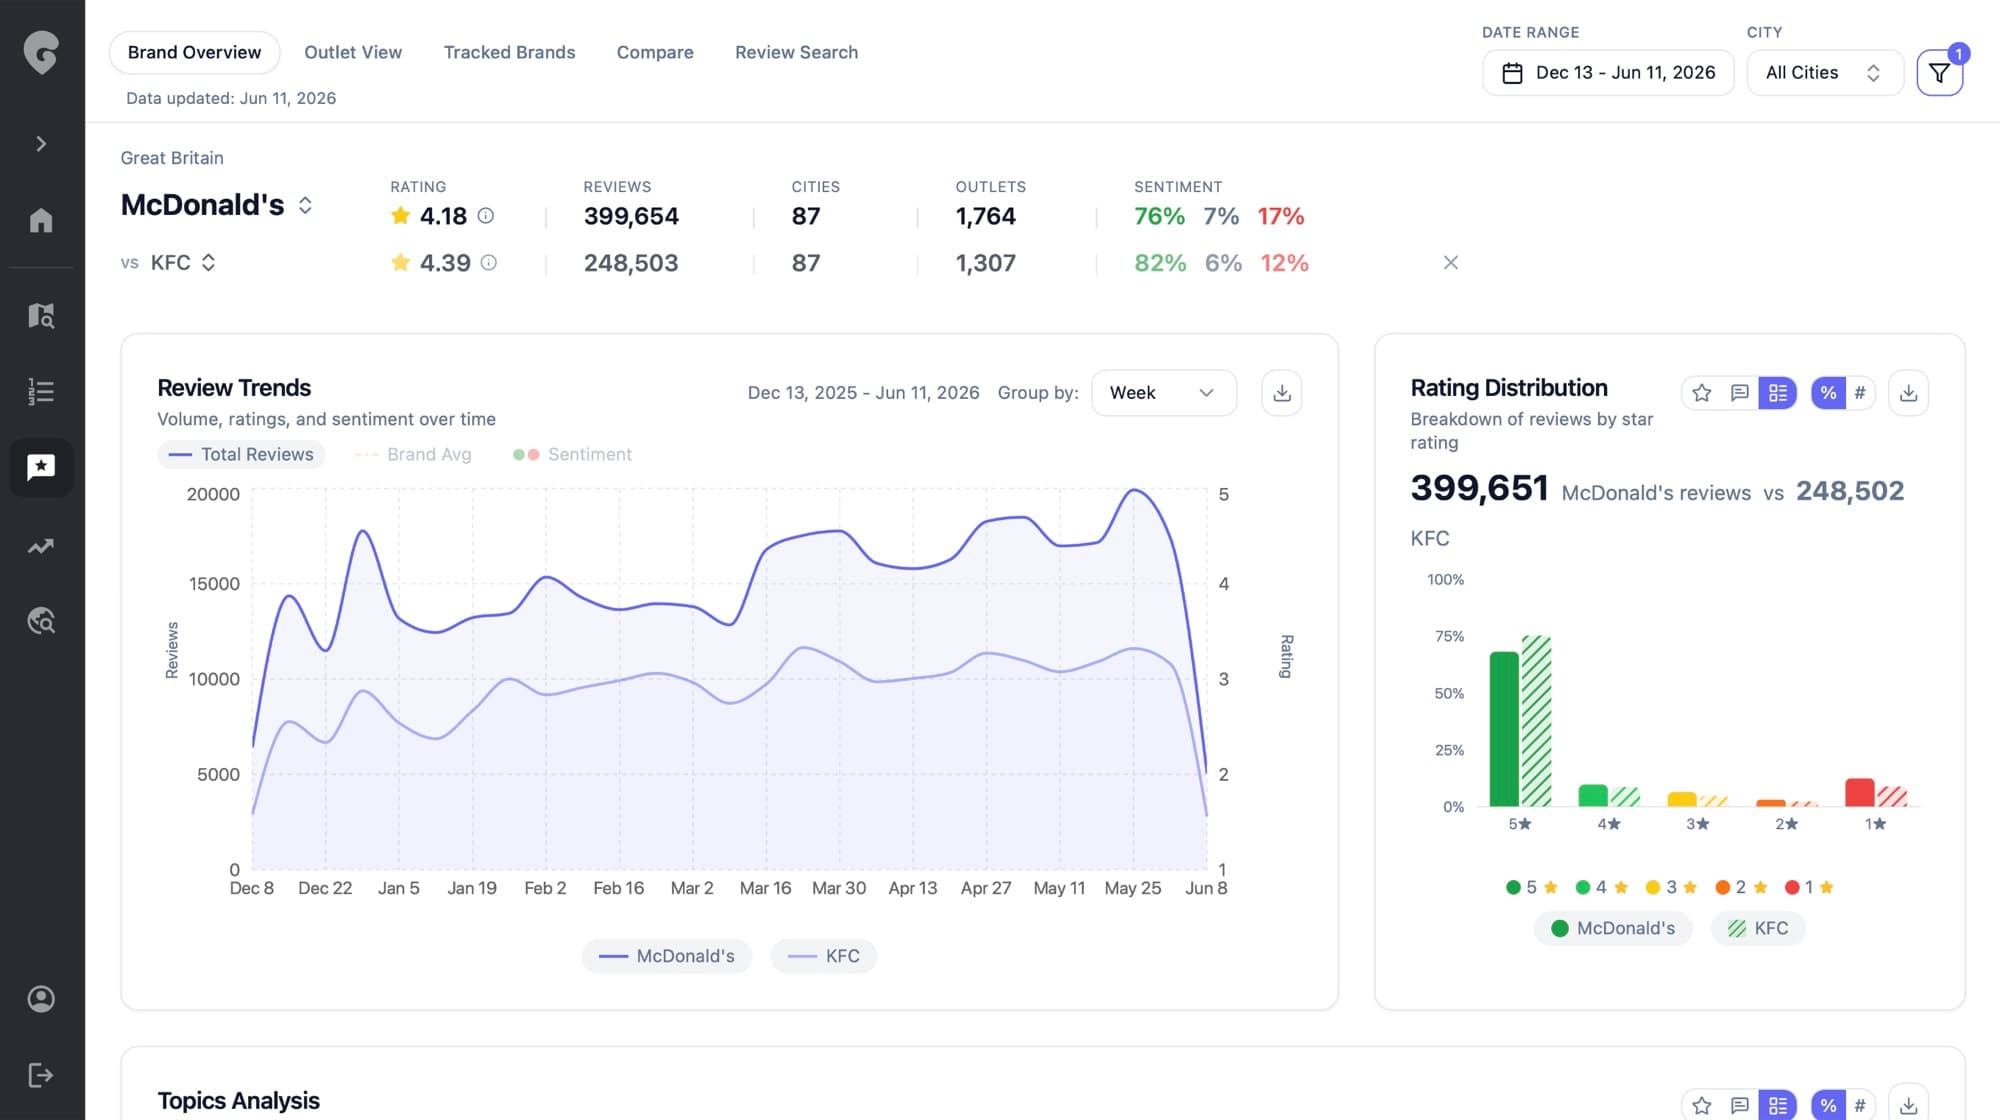Toggle the Total Reviews series
Image resolution: width=2000 pixels, height=1120 pixels.
241,454
